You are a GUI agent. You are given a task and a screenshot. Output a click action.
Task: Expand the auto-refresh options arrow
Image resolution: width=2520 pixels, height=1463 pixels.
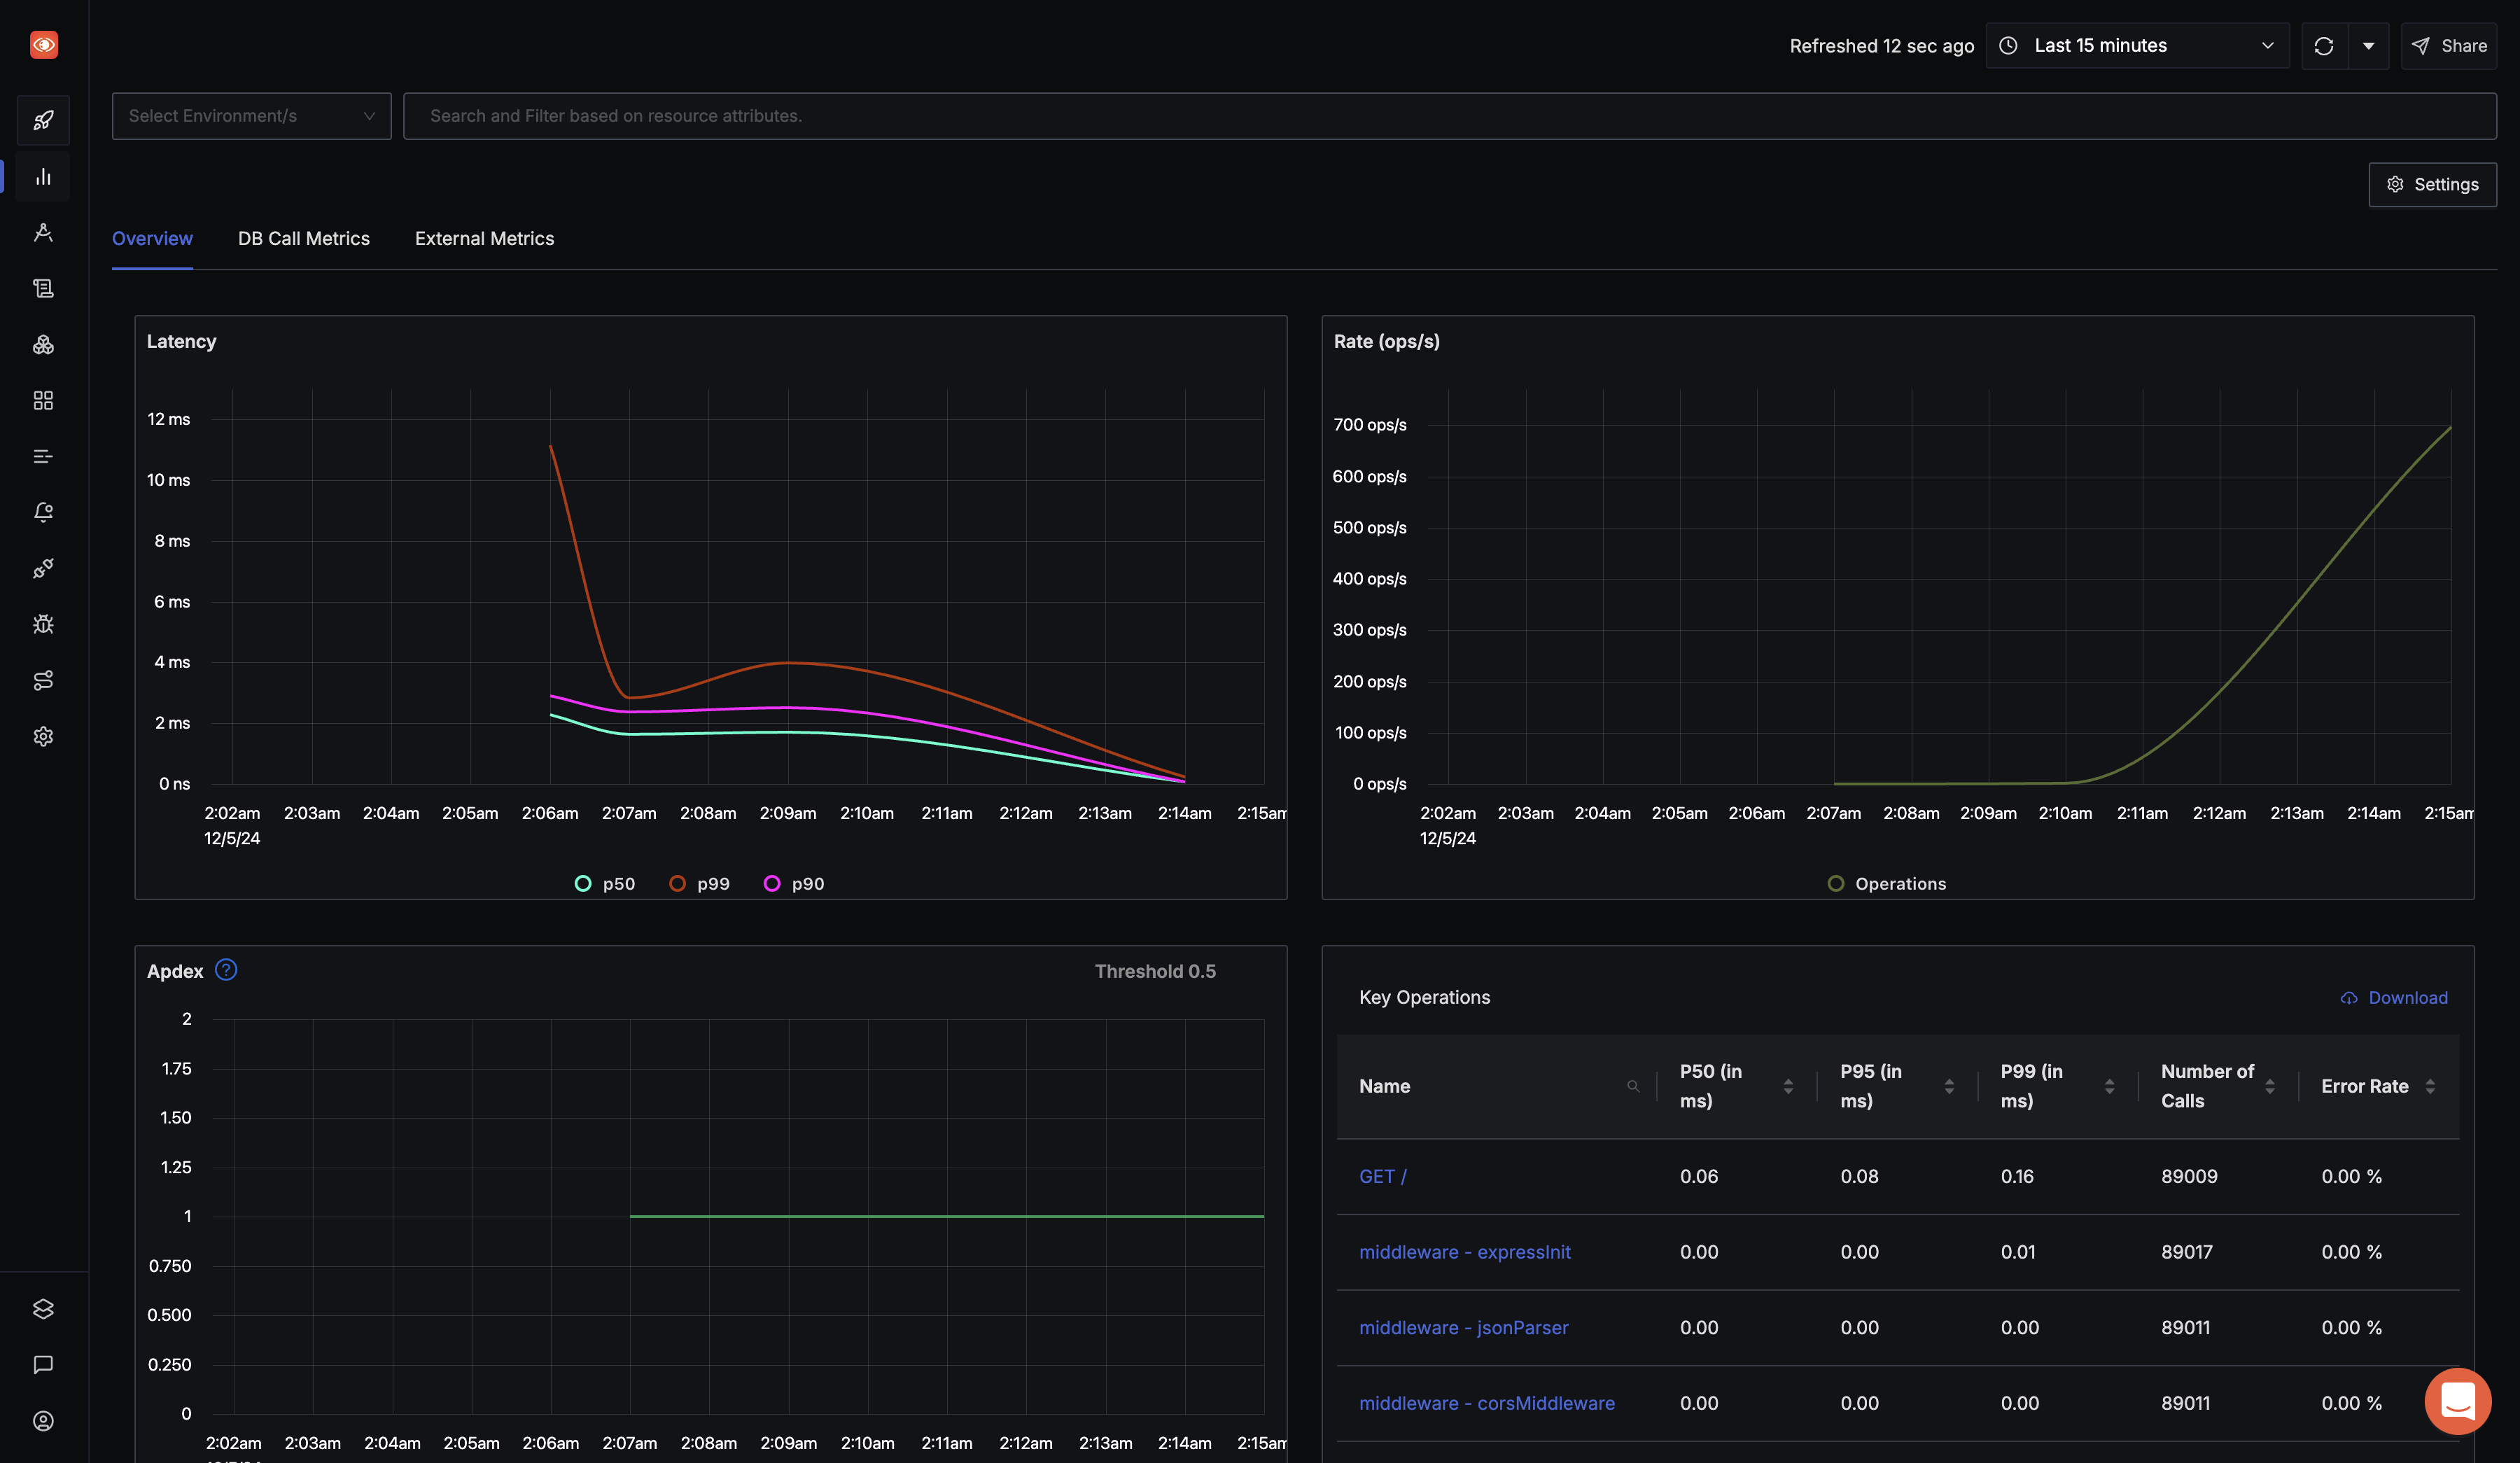(2368, 46)
